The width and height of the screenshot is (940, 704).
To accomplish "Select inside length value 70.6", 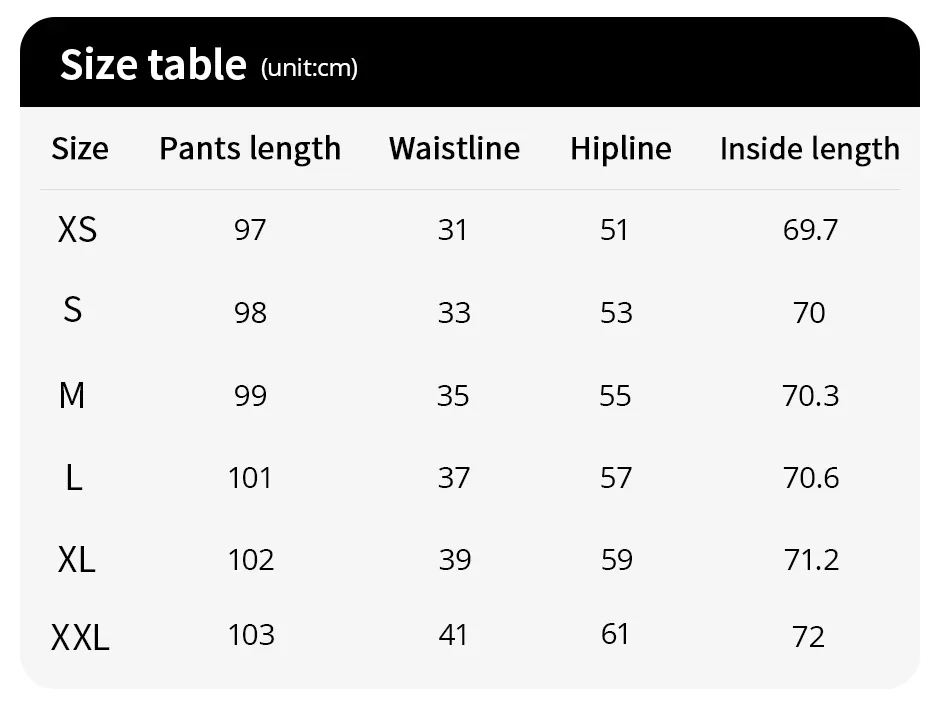I will pyautogui.click(x=811, y=478).
